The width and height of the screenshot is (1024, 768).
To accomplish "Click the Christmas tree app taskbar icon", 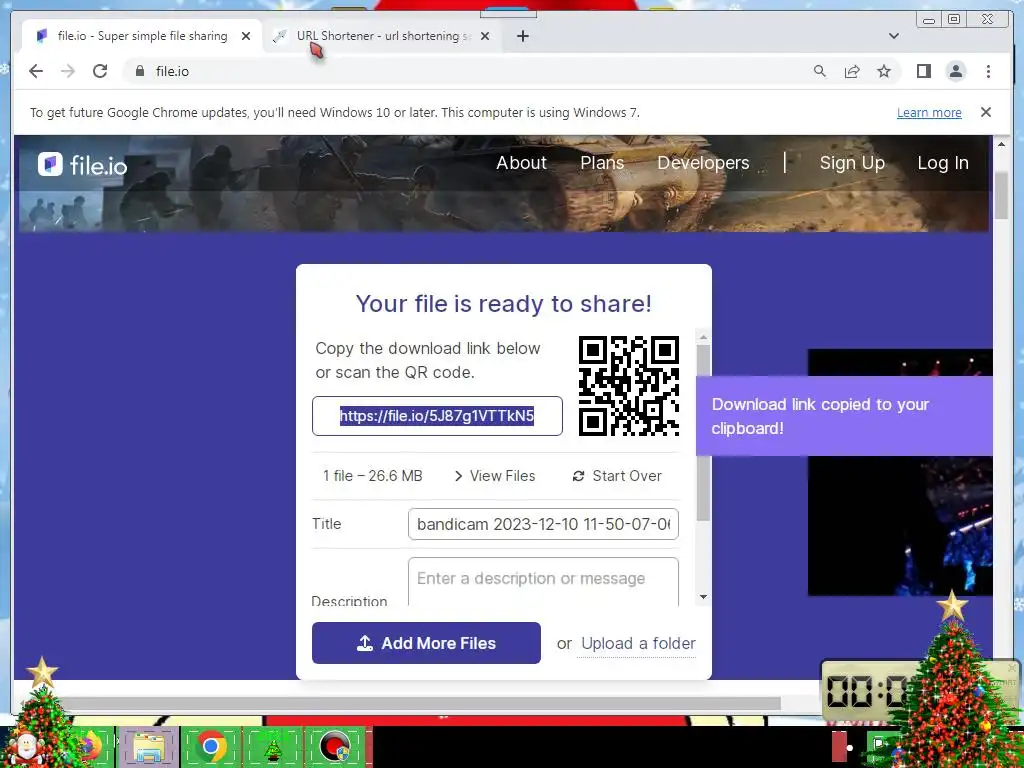I will 273,747.
